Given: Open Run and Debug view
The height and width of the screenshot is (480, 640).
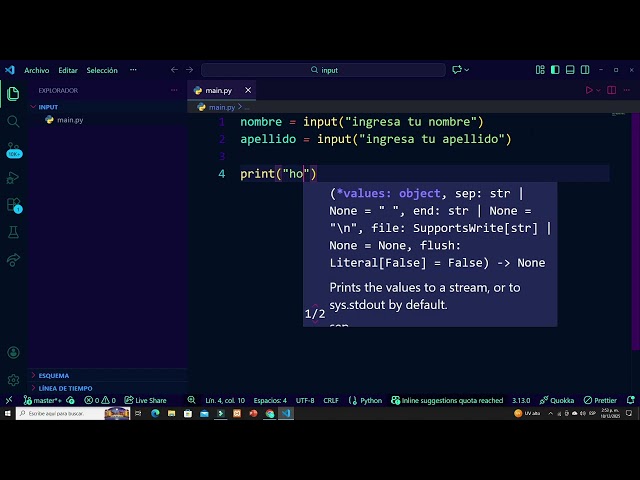Looking at the screenshot, I should click(x=13, y=178).
